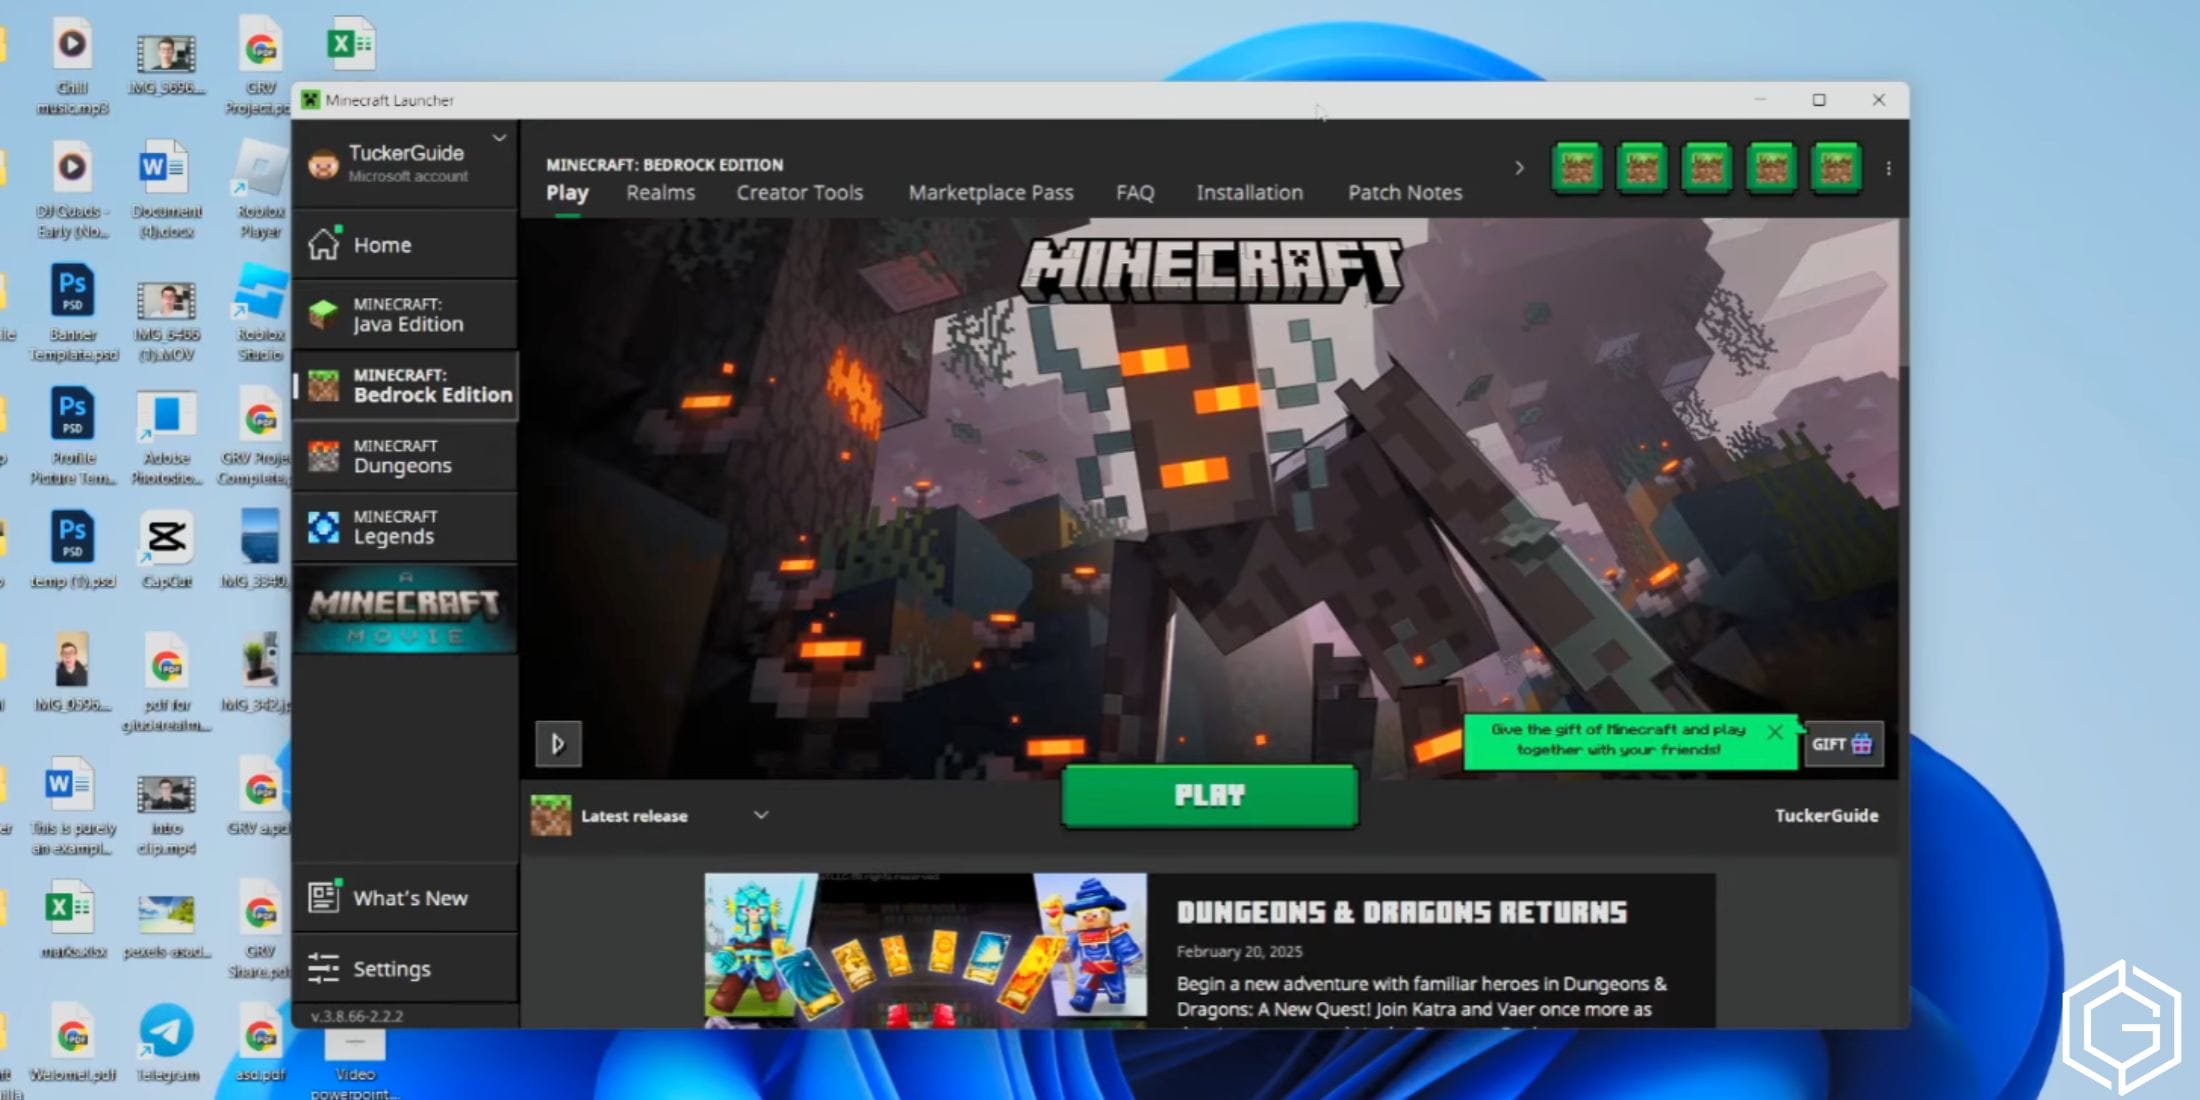Switch to the Realms tab
This screenshot has width=2200, height=1100.
[660, 192]
